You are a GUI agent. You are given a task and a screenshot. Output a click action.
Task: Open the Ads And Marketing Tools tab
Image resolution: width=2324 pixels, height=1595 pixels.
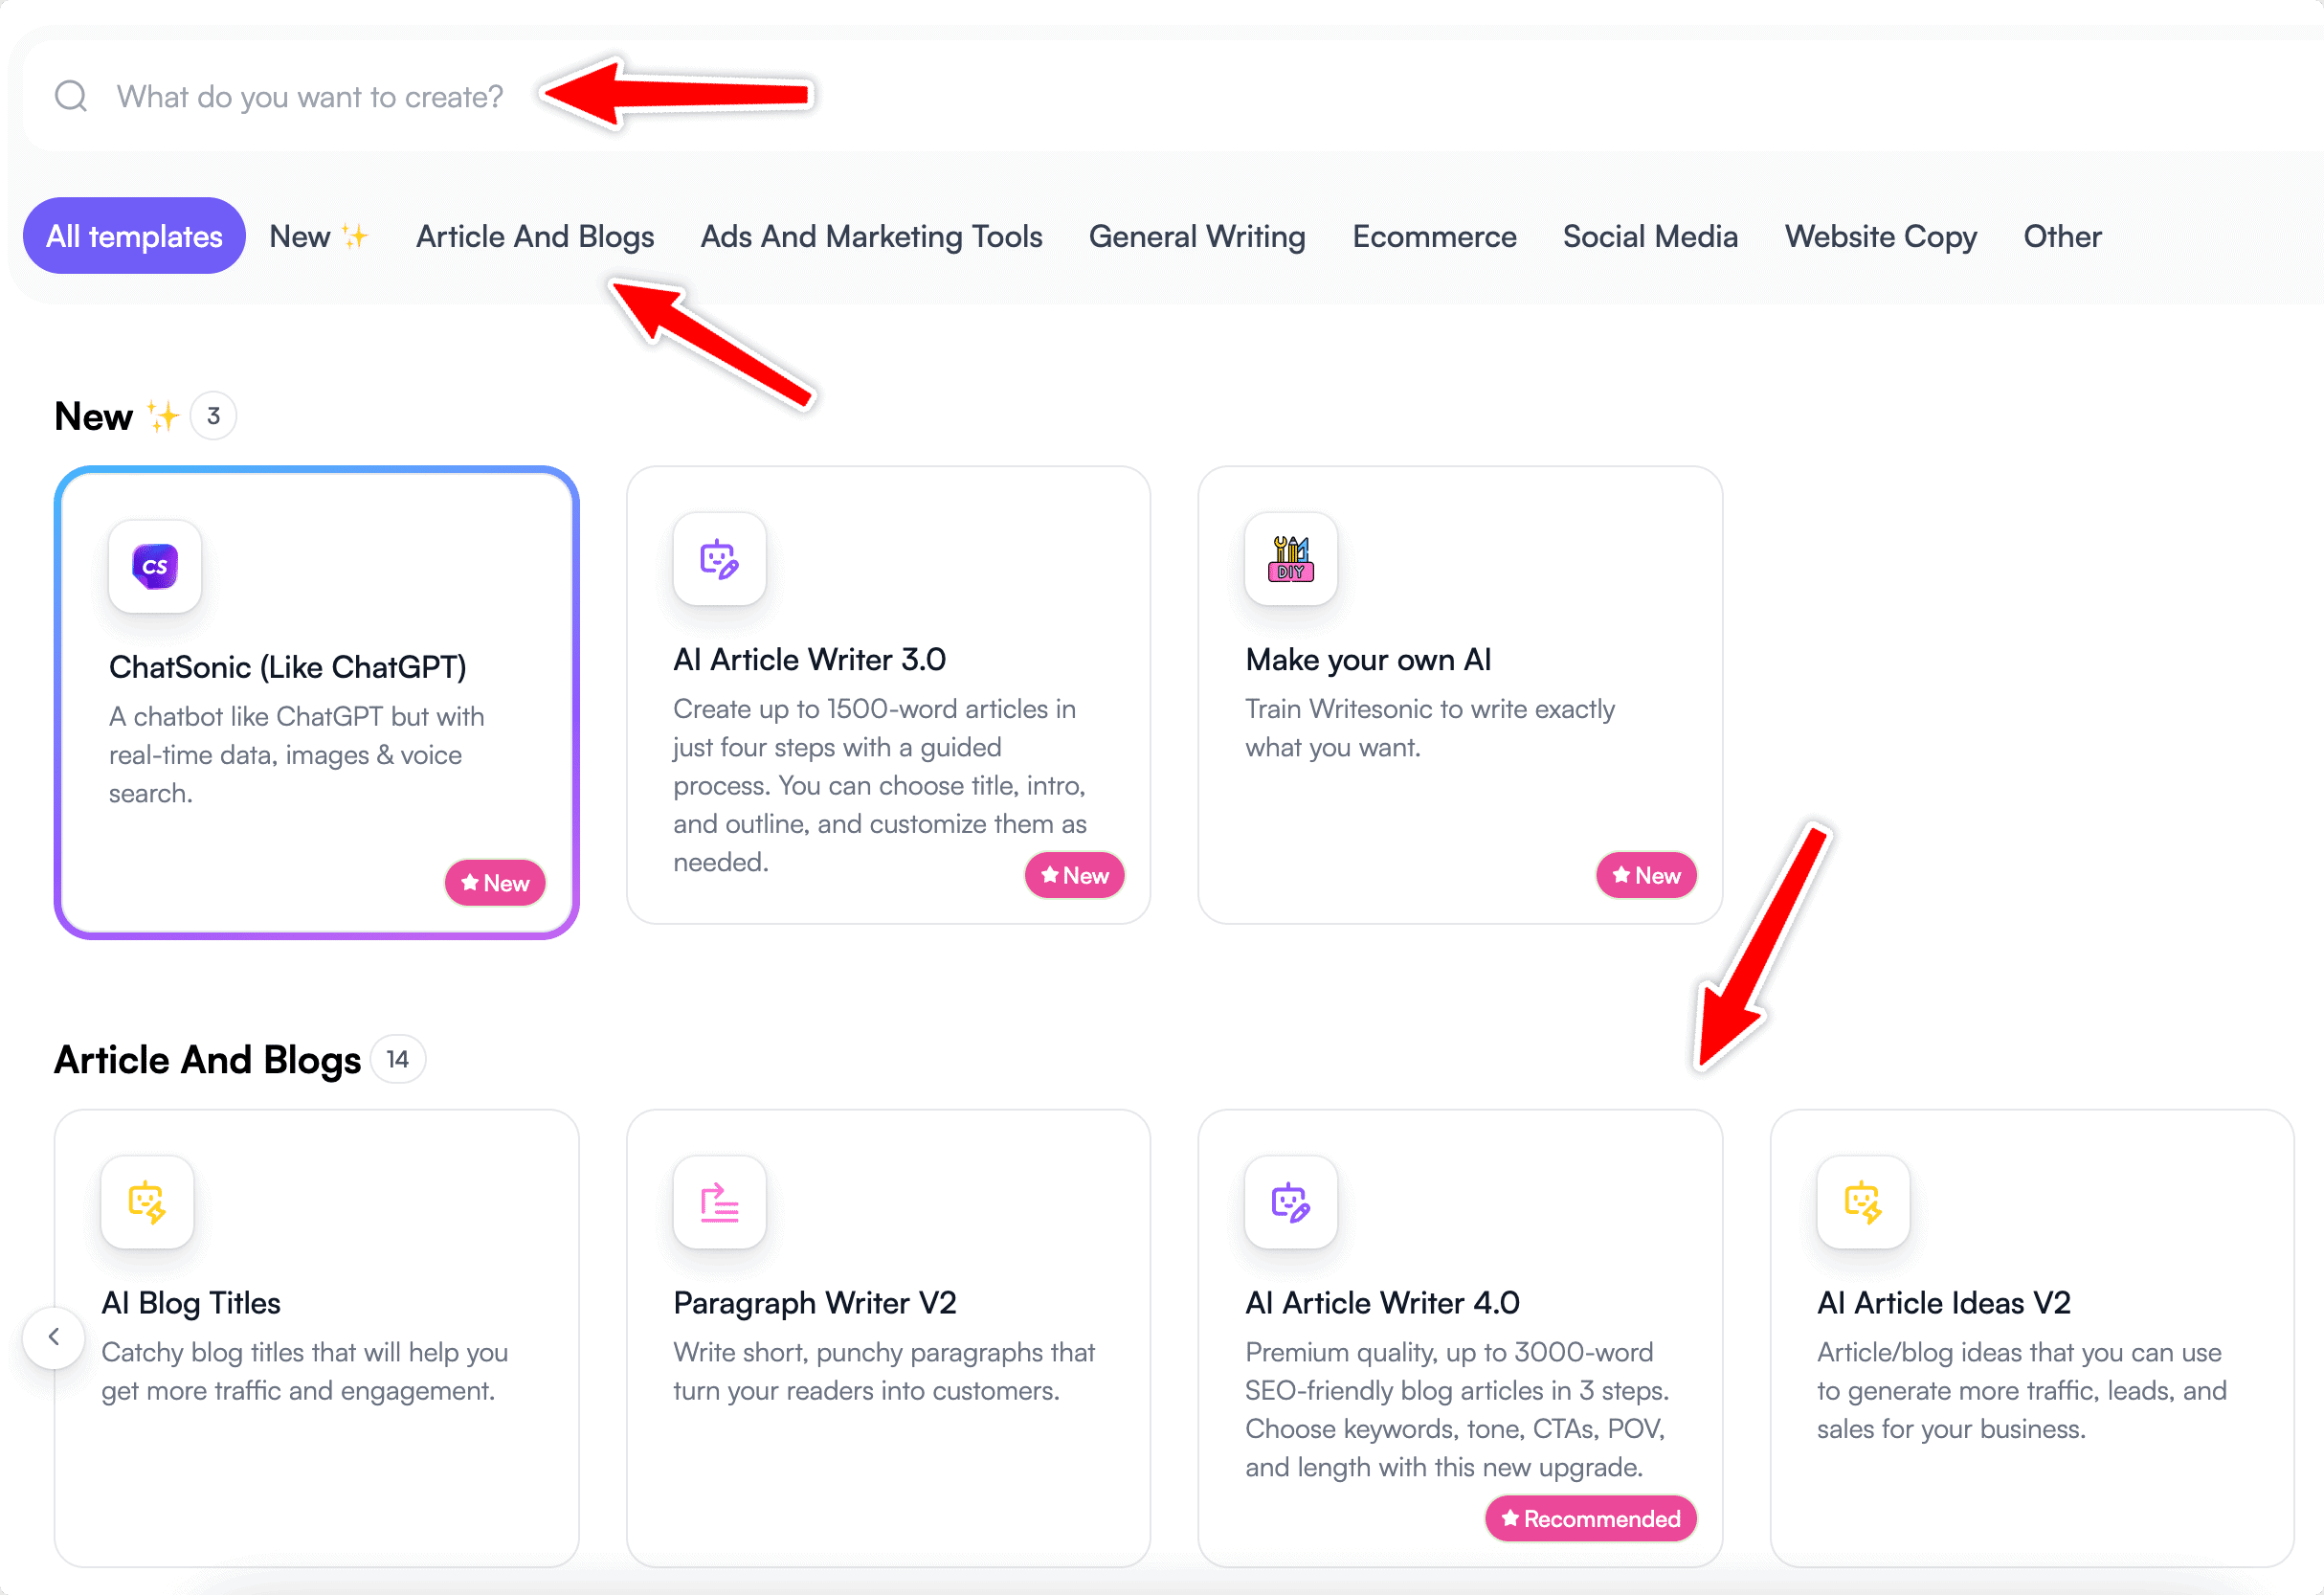[x=871, y=236]
